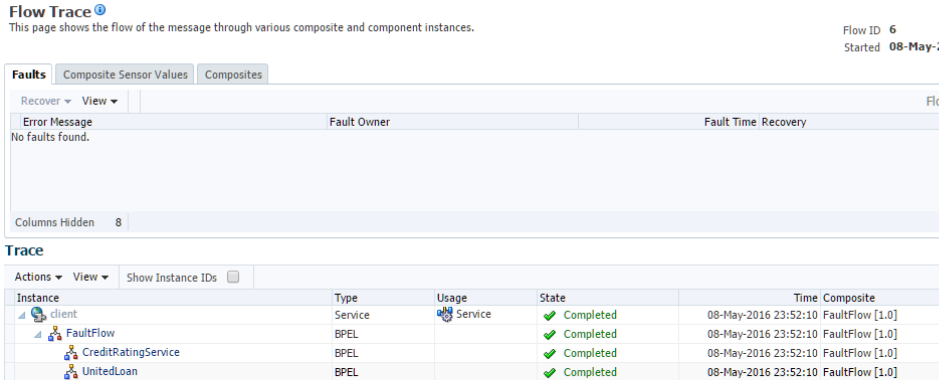Click green checkmark in client row
The image size is (939, 380).
(x=549, y=315)
